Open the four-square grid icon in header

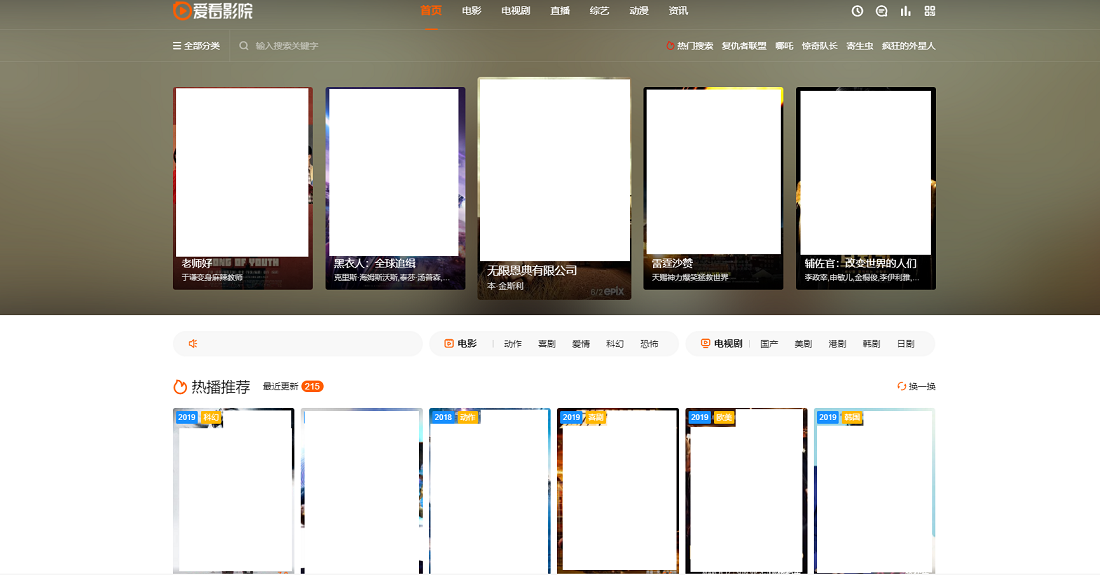[930, 11]
